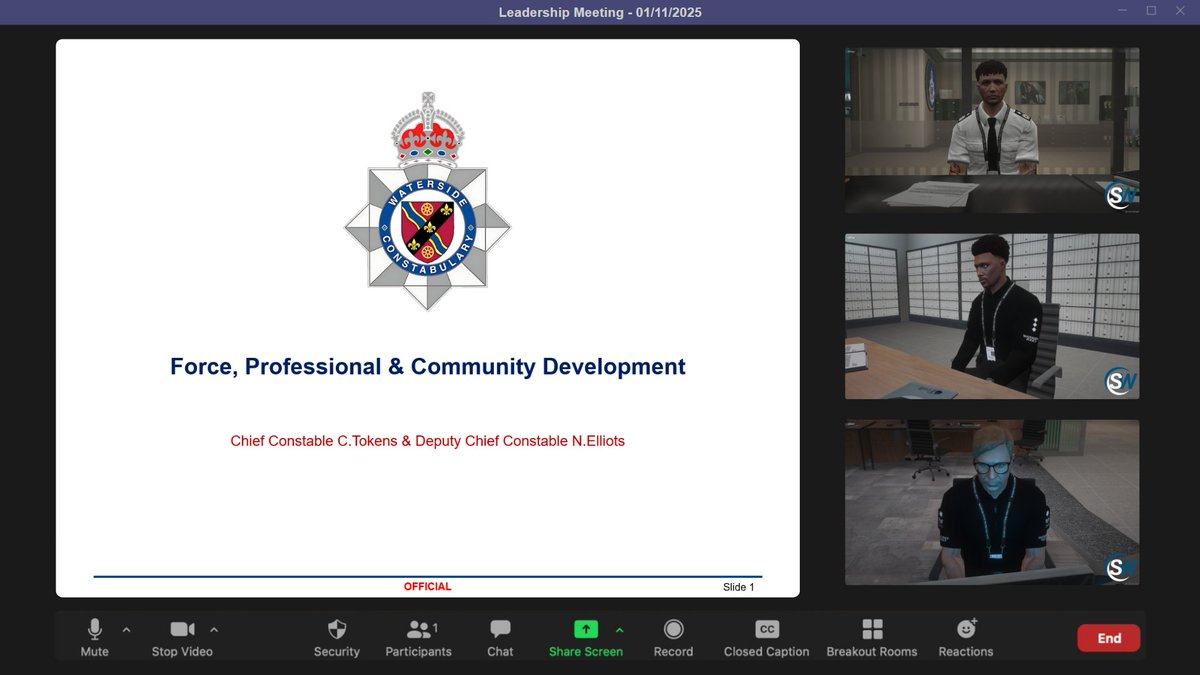The image size is (1200, 675).
Task: Open the Chat panel
Action: click(499, 637)
